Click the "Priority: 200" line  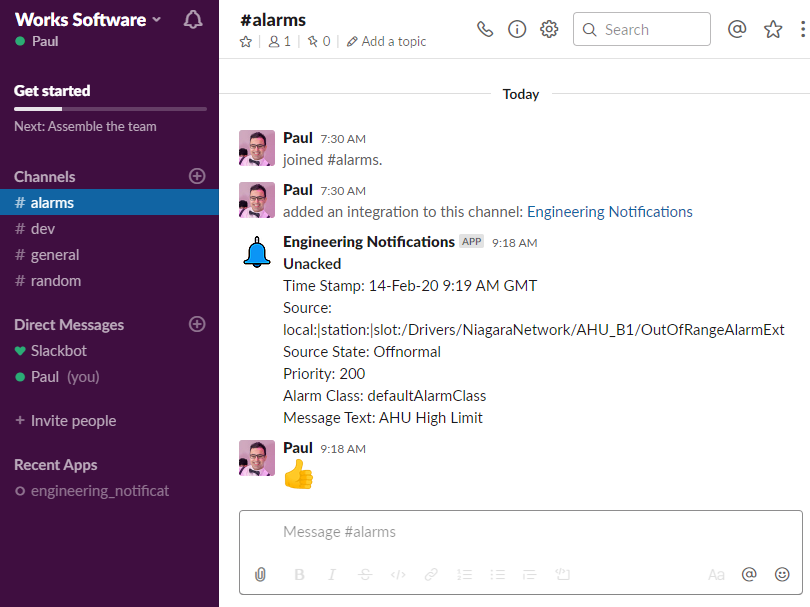324,374
